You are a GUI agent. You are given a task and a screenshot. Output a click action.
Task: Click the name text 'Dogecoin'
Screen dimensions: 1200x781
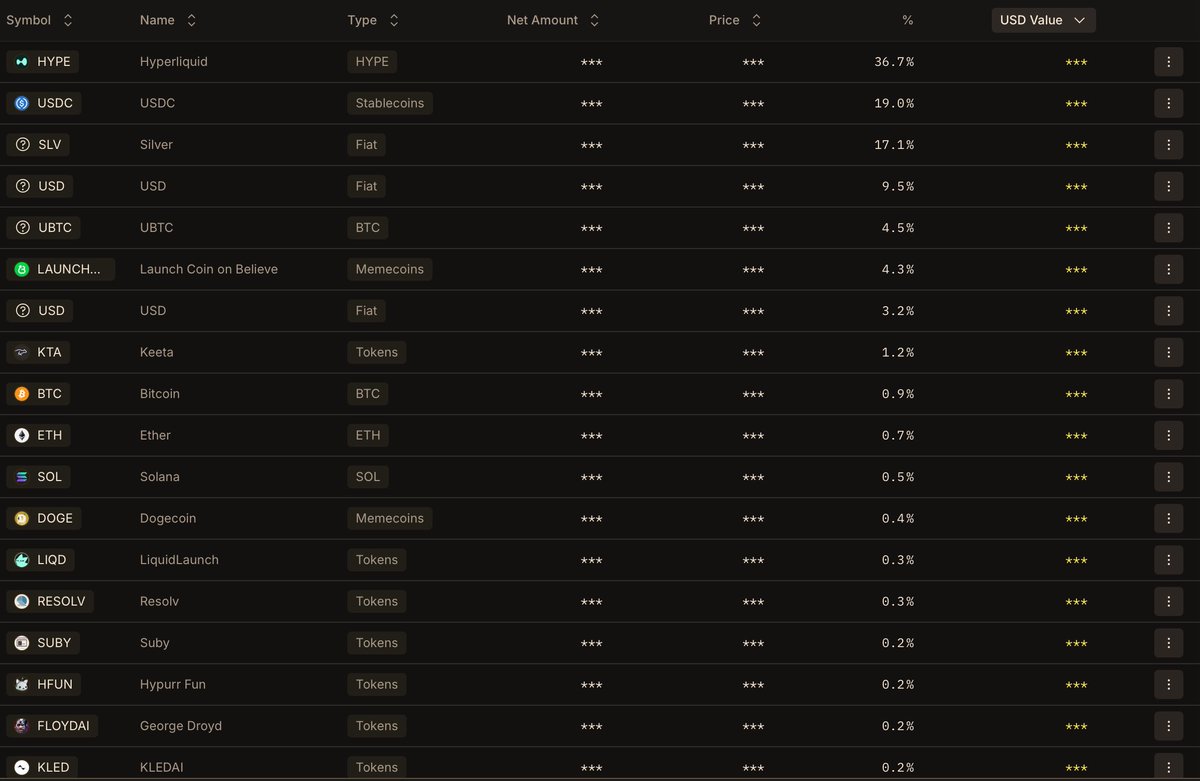point(168,518)
